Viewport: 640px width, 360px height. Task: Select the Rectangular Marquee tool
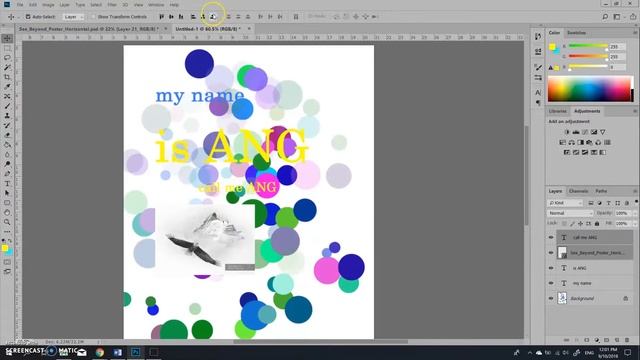(7, 48)
